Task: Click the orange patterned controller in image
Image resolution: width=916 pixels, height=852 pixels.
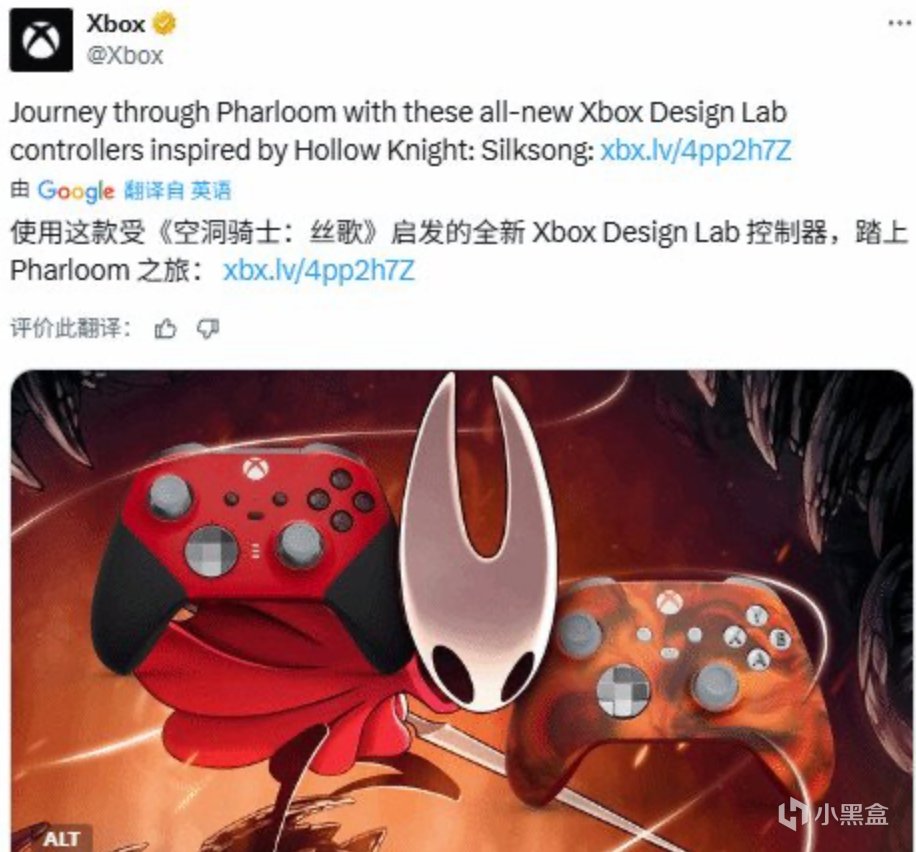Action: [x=672, y=672]
